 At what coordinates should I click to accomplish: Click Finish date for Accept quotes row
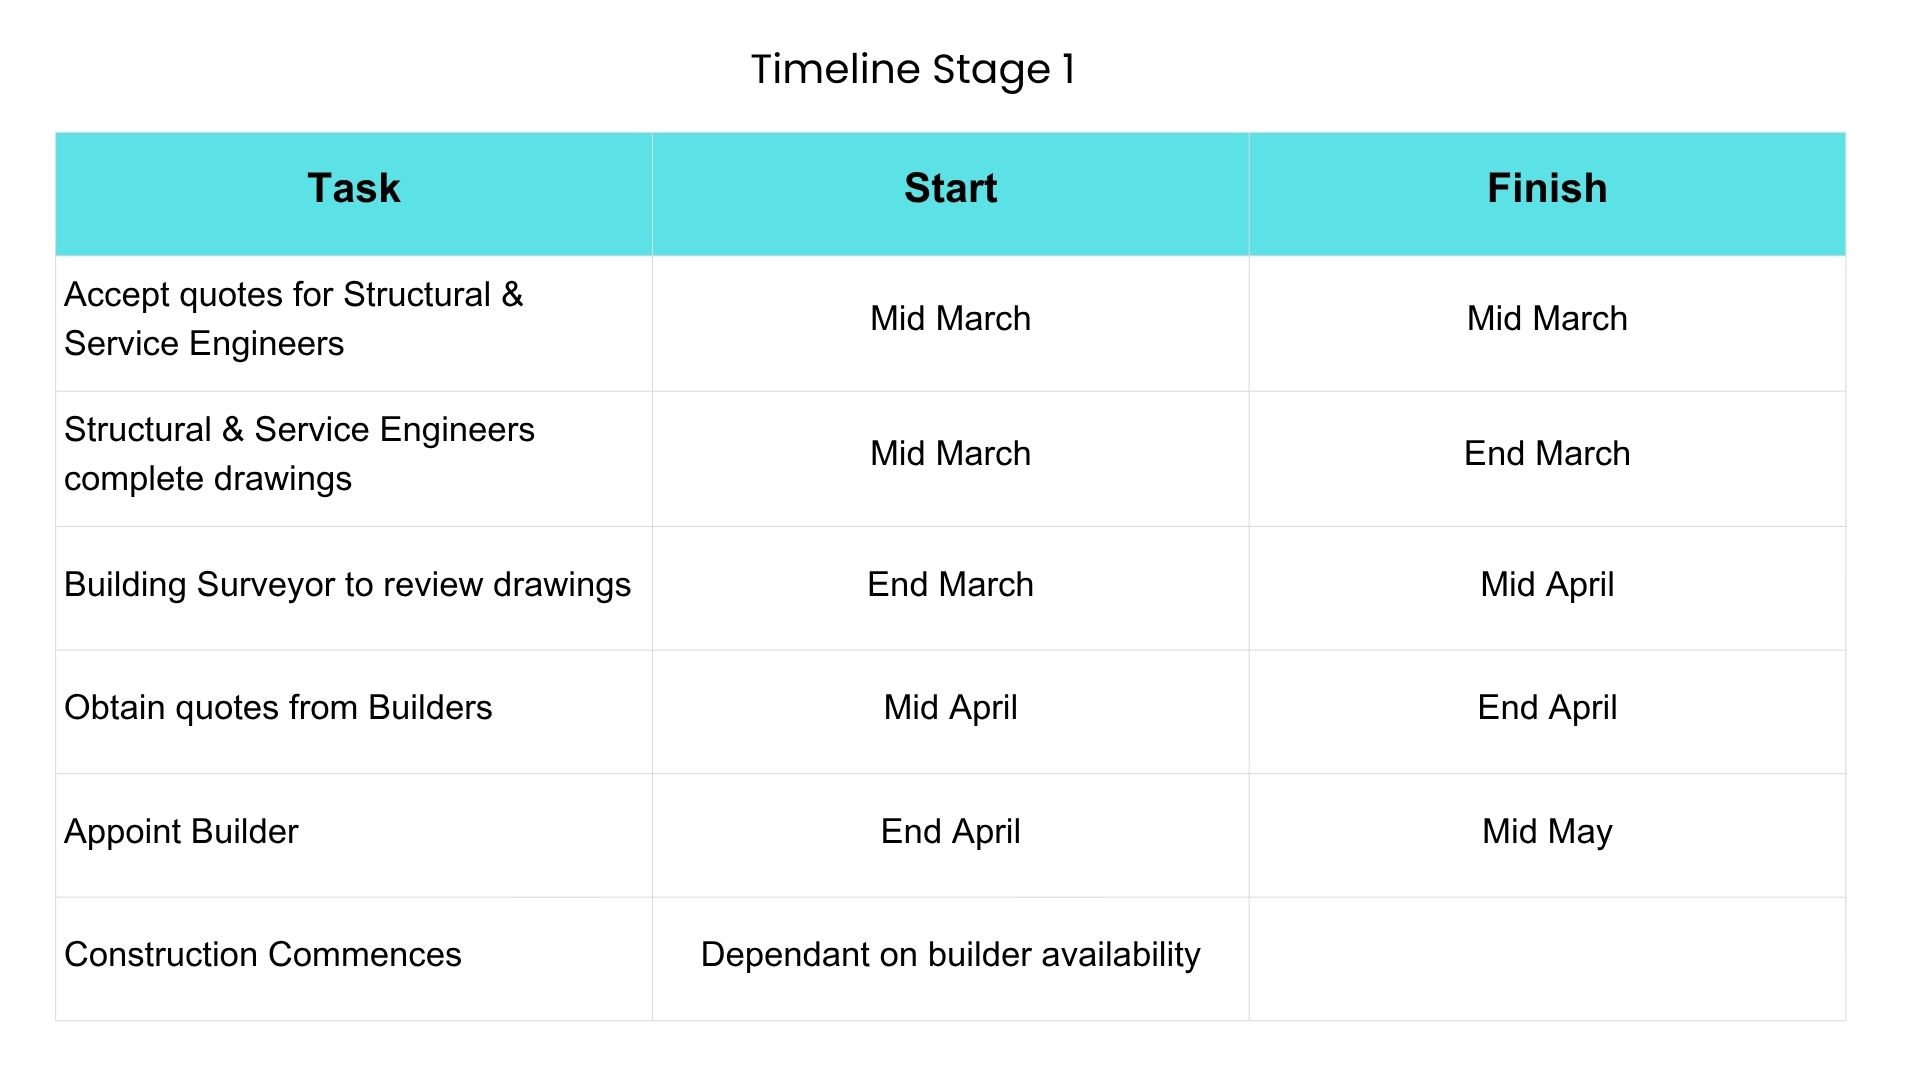click(1547, 319)
